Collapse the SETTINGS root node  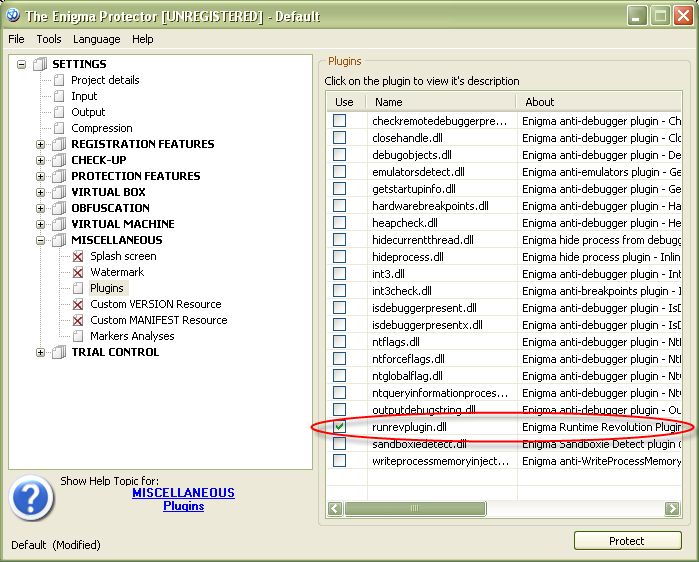[21, 65]
